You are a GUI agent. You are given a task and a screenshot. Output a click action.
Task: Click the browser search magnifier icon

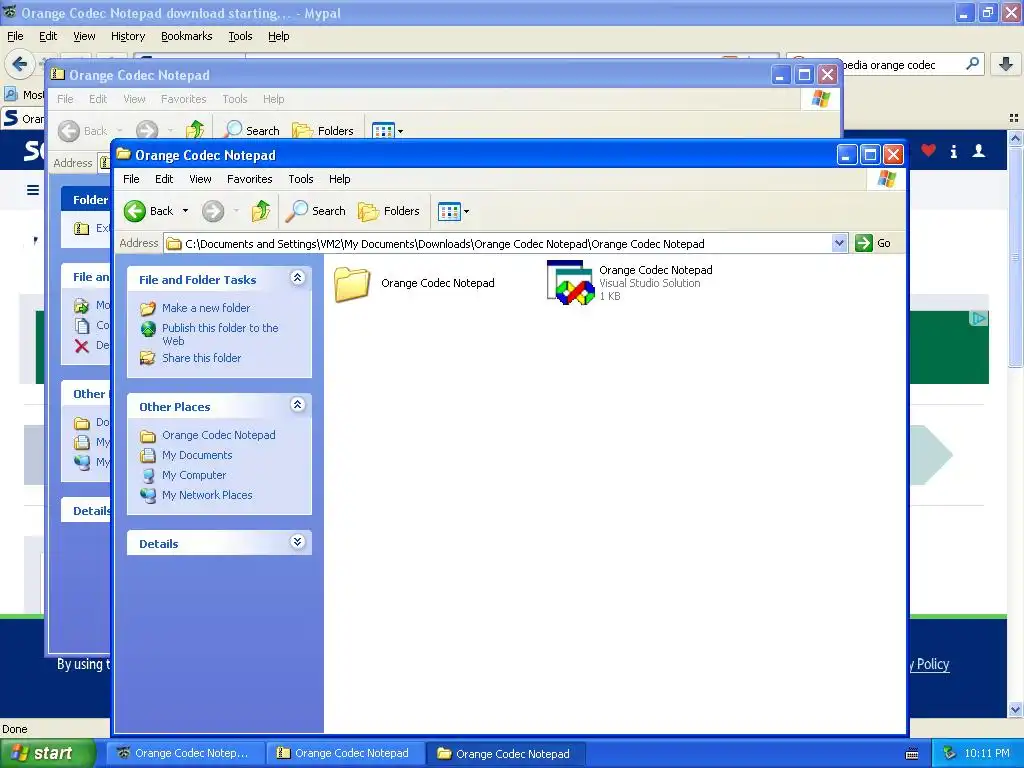pyautogui.click(x=972, y=64)
